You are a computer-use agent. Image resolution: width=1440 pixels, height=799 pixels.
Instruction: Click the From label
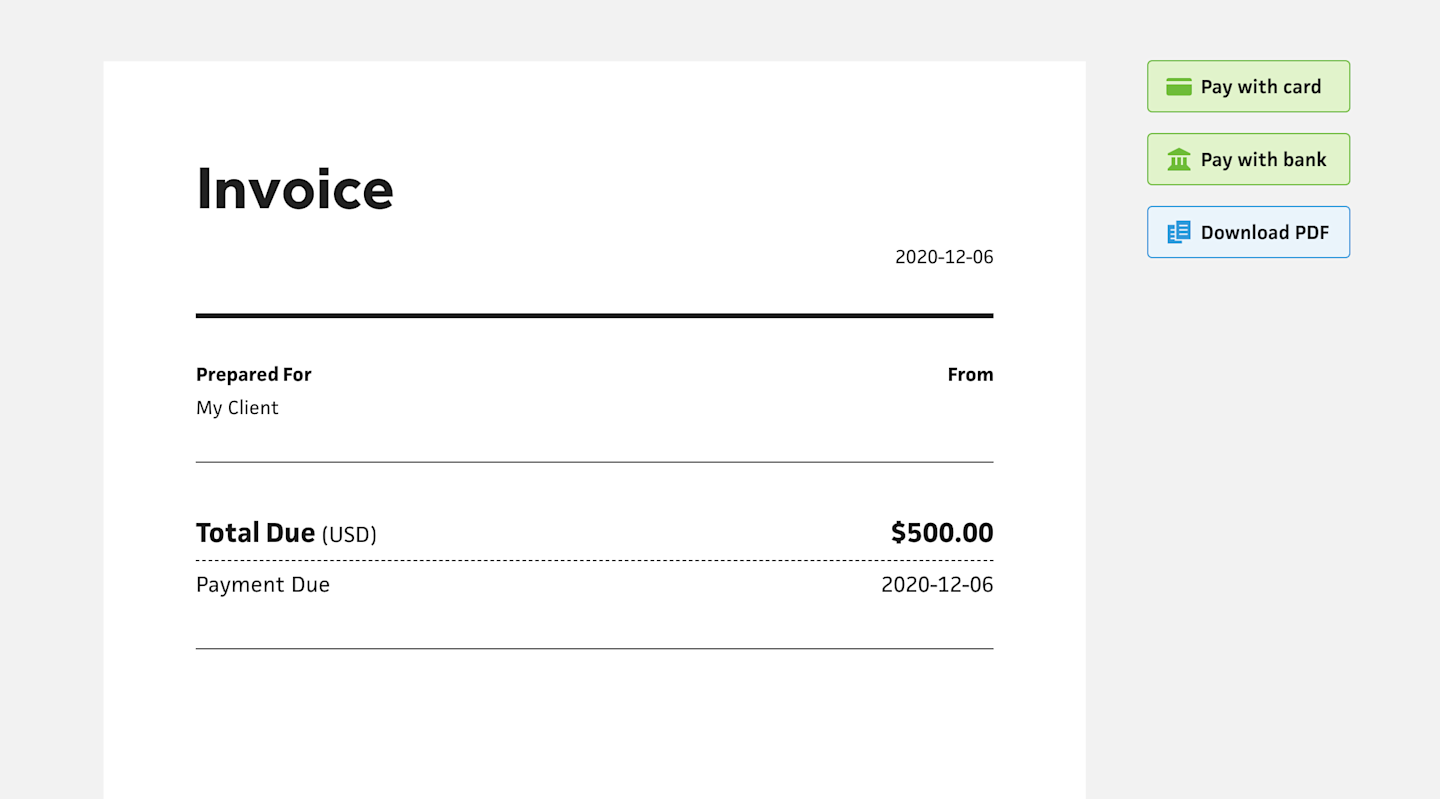tap(970, 375)
